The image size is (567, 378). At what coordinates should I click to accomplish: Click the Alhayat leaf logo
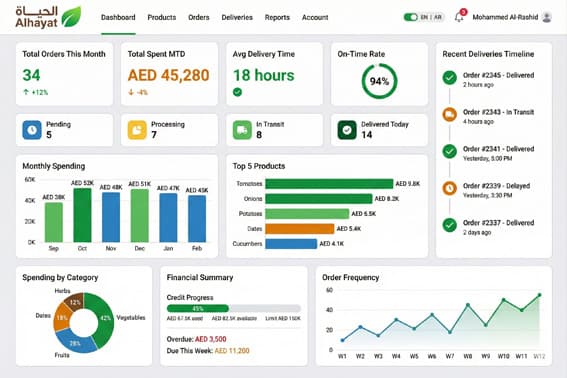click(71, 17)
